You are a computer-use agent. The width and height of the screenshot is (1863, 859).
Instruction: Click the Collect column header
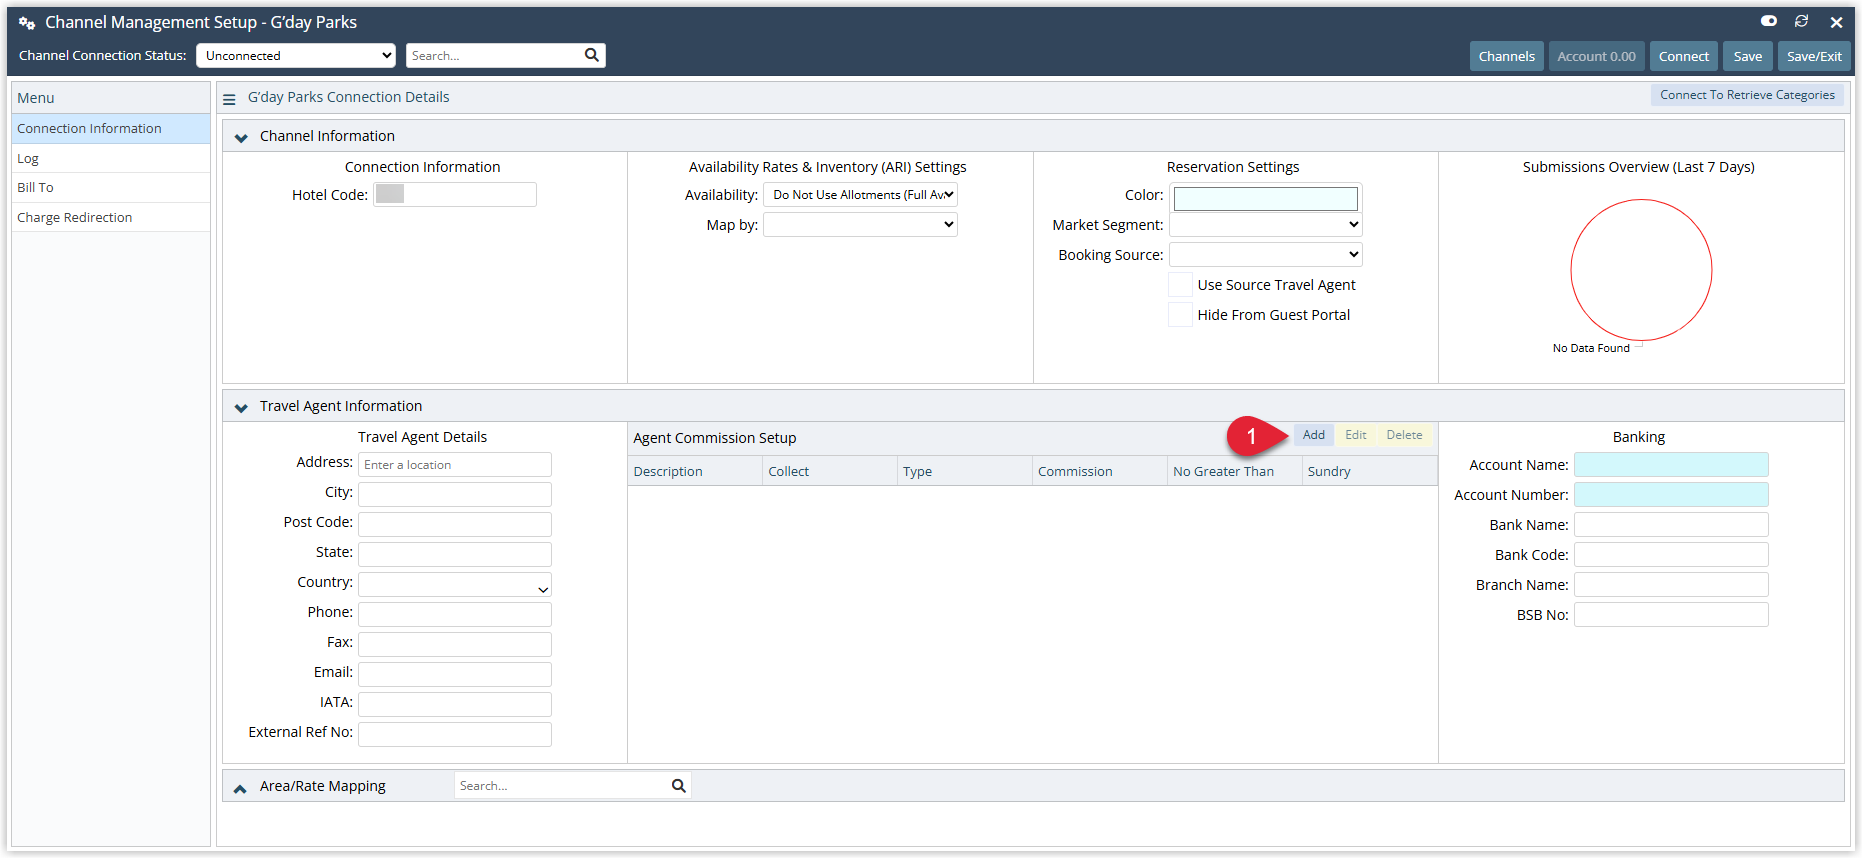coord(830,471)
